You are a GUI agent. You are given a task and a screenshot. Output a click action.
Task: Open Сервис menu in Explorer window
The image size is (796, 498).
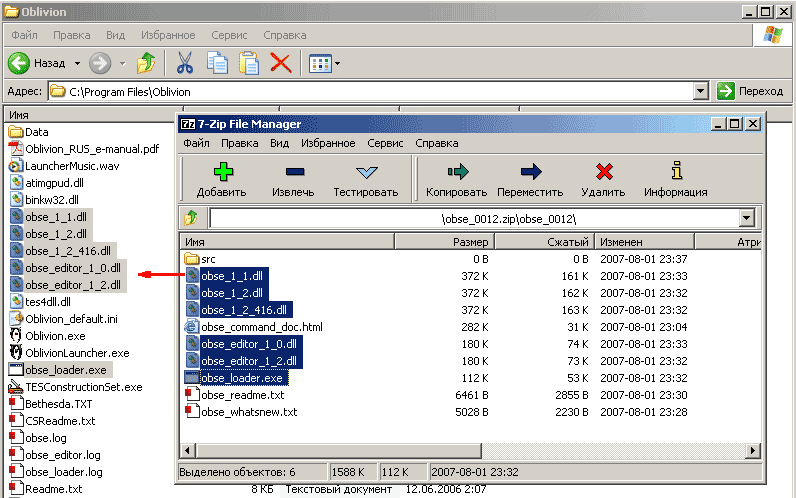click(x=229, y=35)
